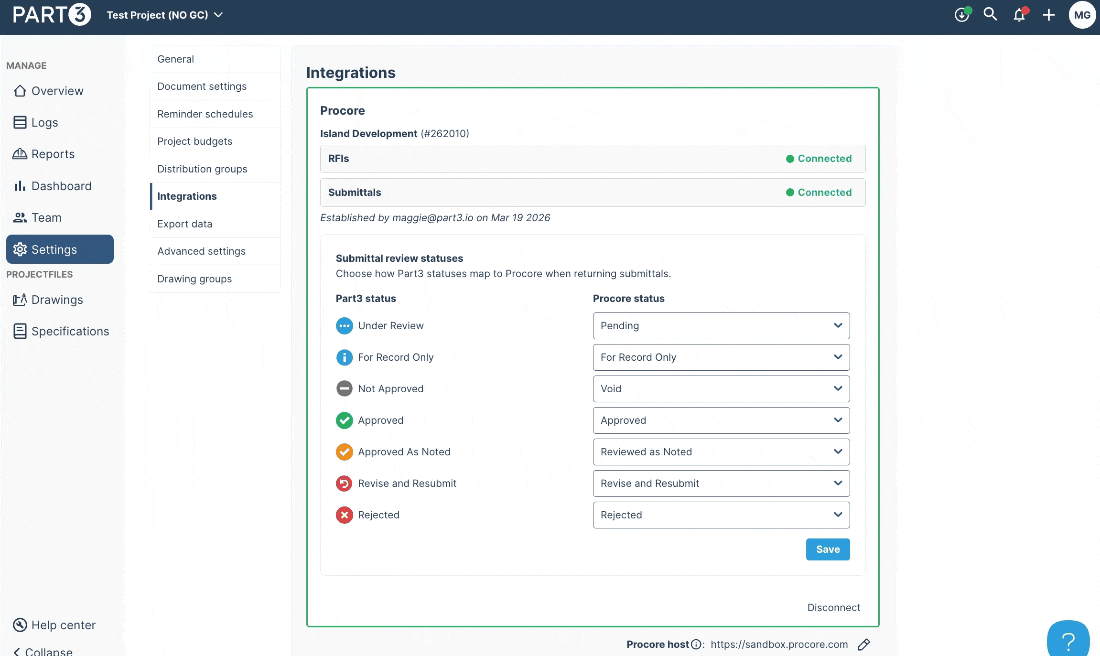Open Advanced settings tab
This screenshot has height=656, width=1100.
pyautogui.click(x=215, y=251)
